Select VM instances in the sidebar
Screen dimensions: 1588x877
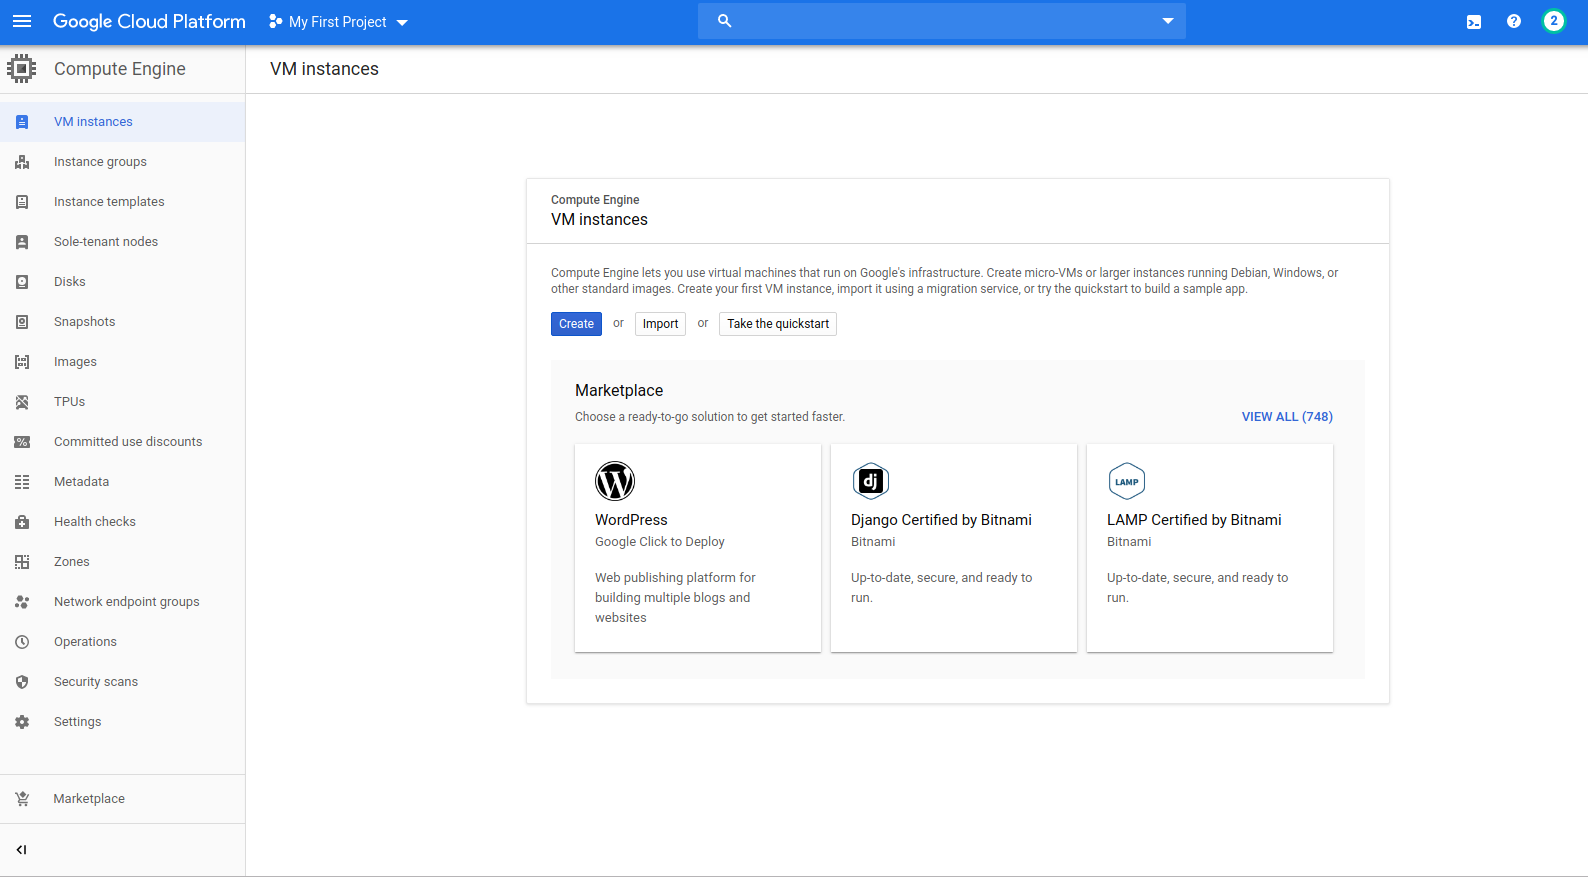[x=122, y=122]
